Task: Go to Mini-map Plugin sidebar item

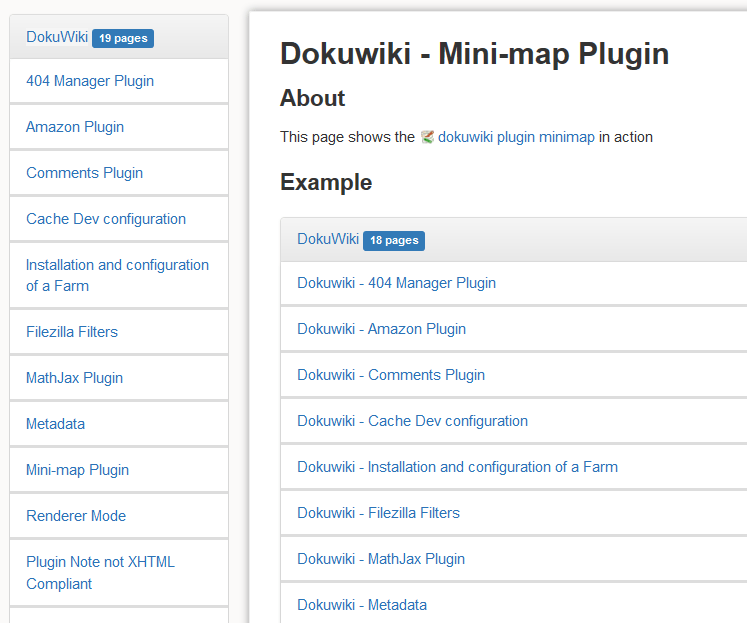Action: 77,470
